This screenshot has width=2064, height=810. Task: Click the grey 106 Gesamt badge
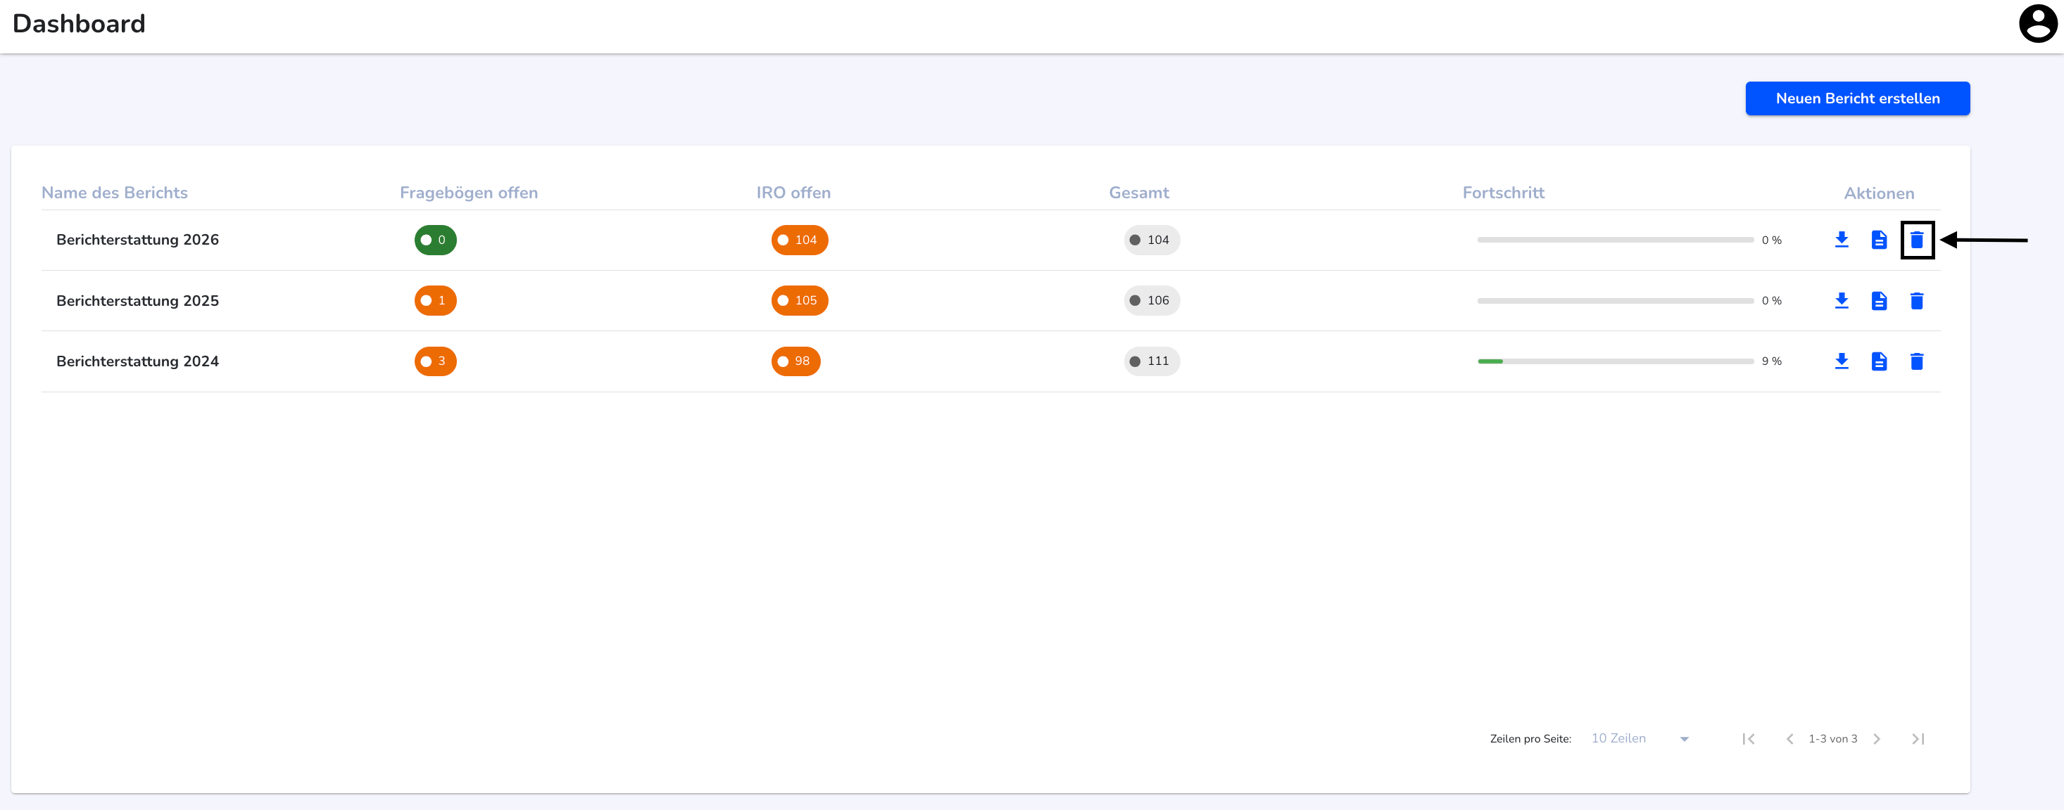(x=1151, y=301)
